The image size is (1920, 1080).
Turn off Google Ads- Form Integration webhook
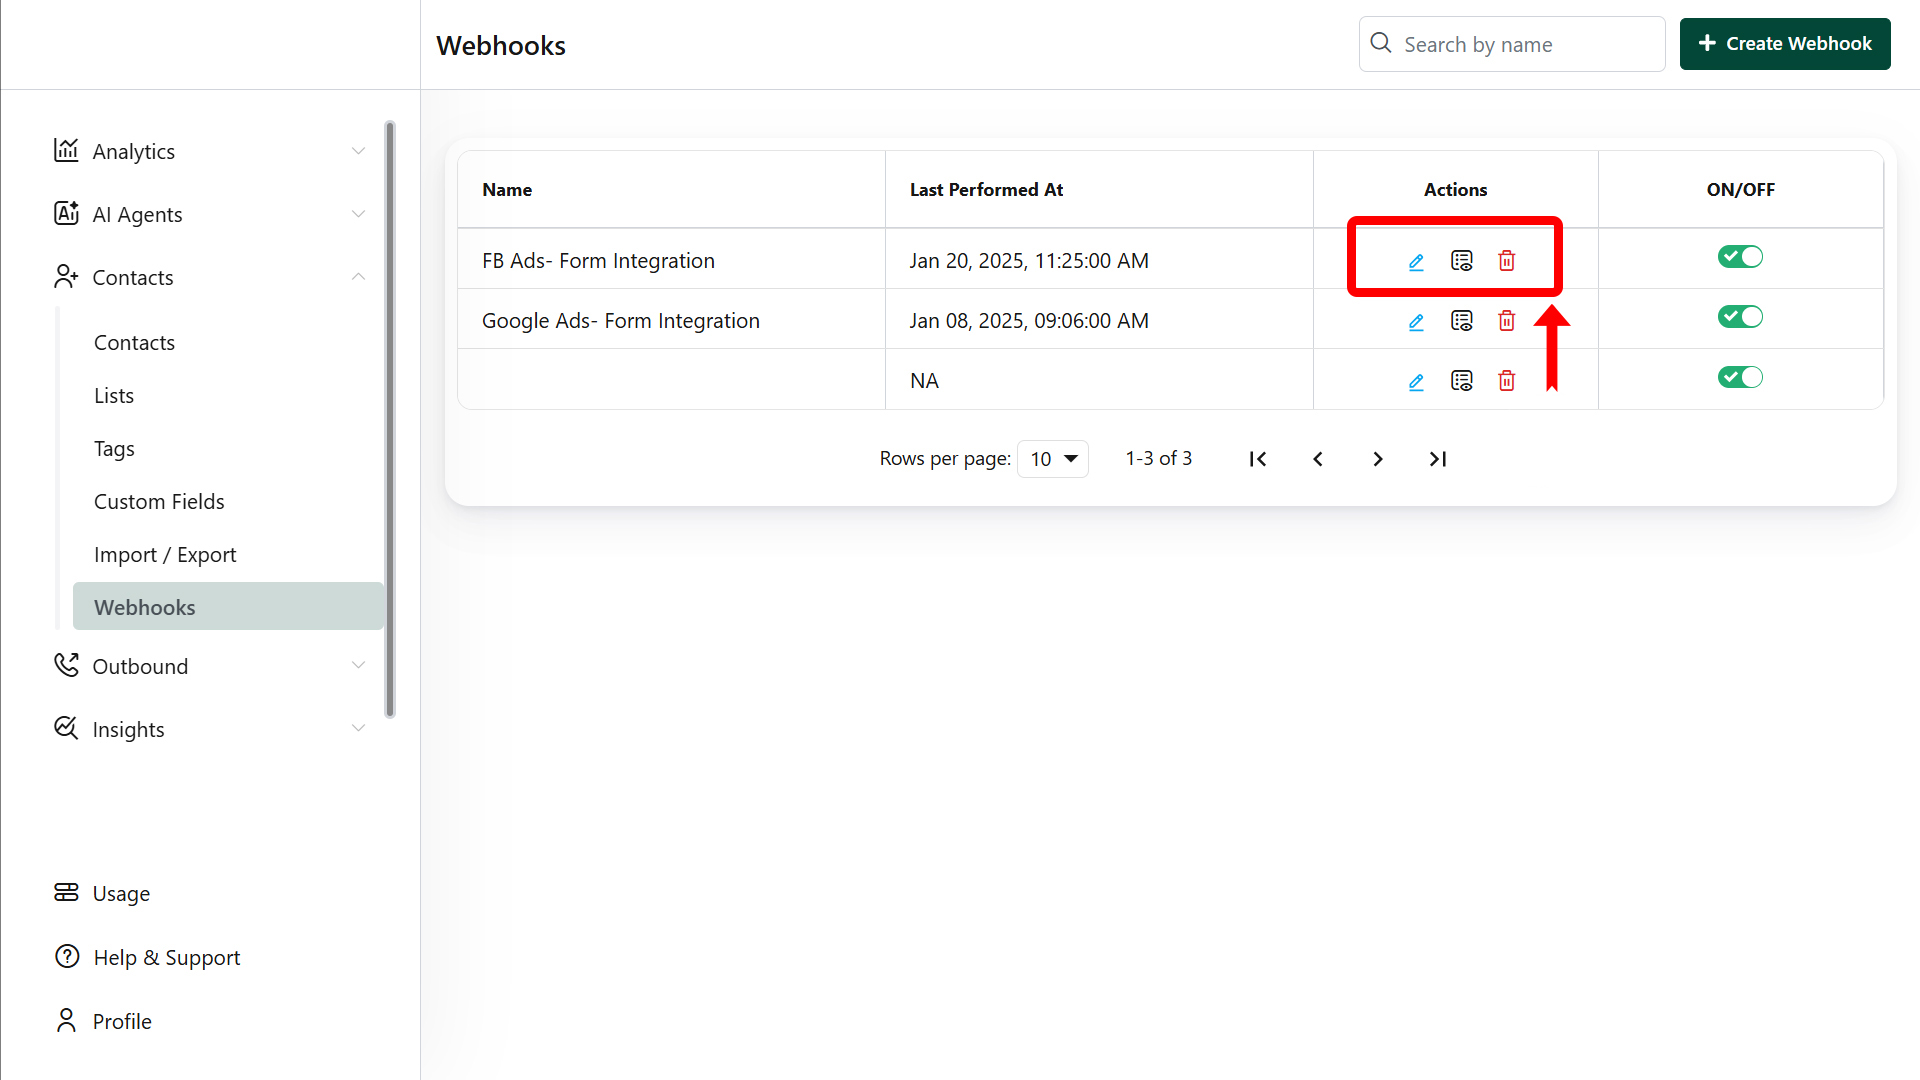[1740, 317]
